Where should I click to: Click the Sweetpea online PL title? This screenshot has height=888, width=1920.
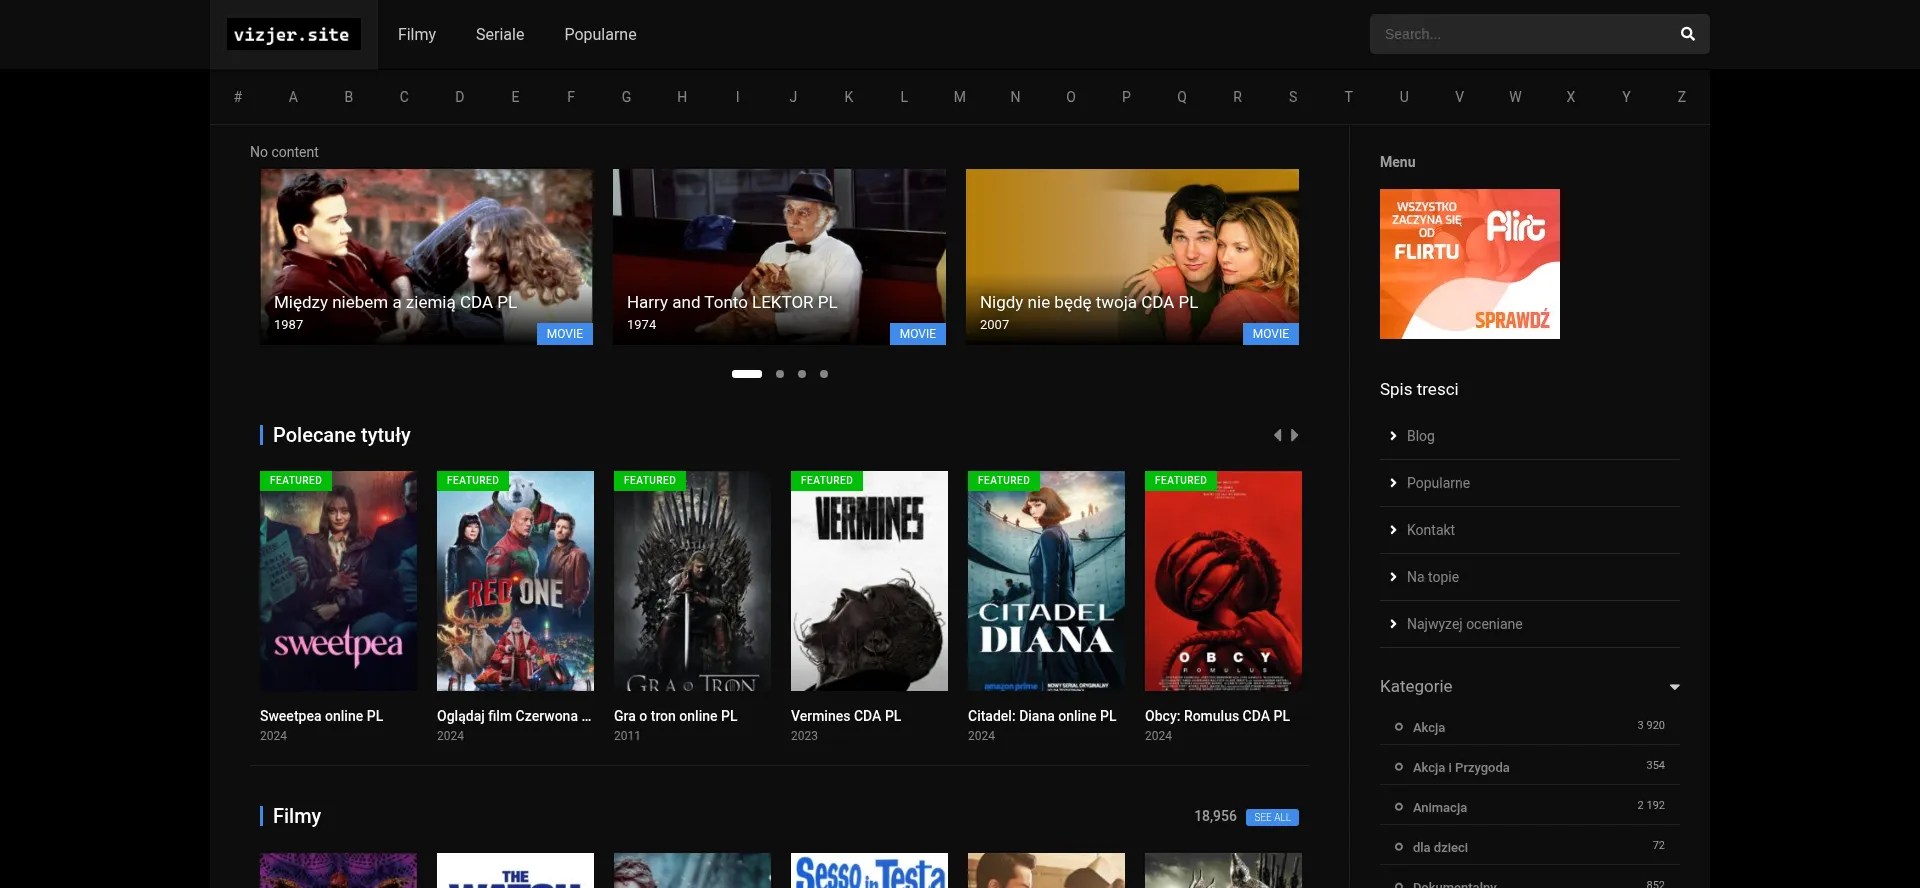pos(321,716)
